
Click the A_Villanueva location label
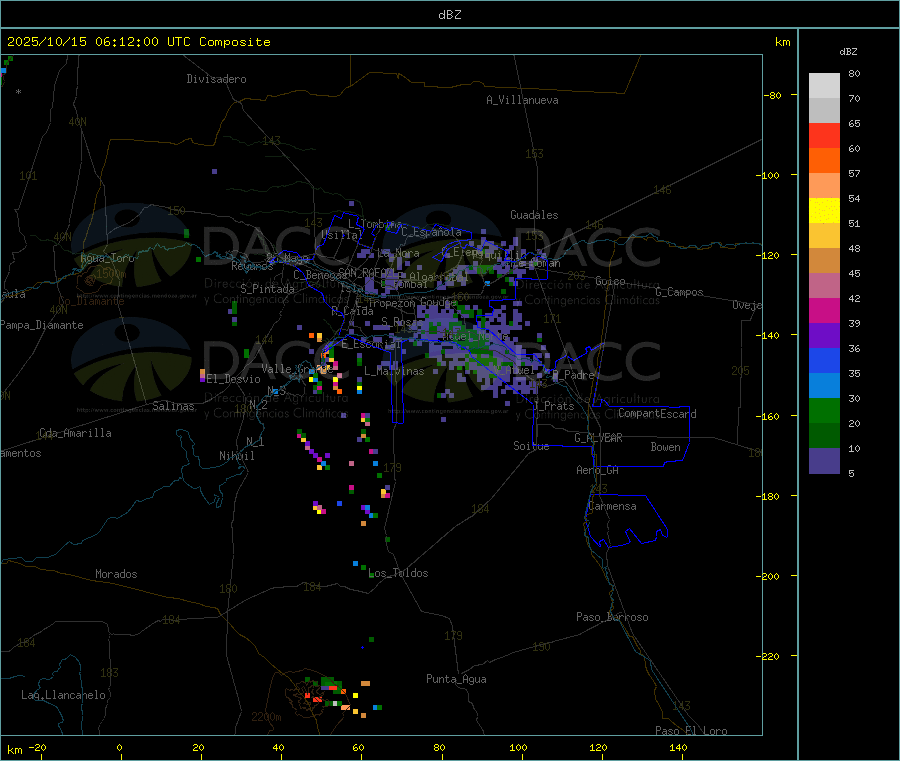[522, 100]
